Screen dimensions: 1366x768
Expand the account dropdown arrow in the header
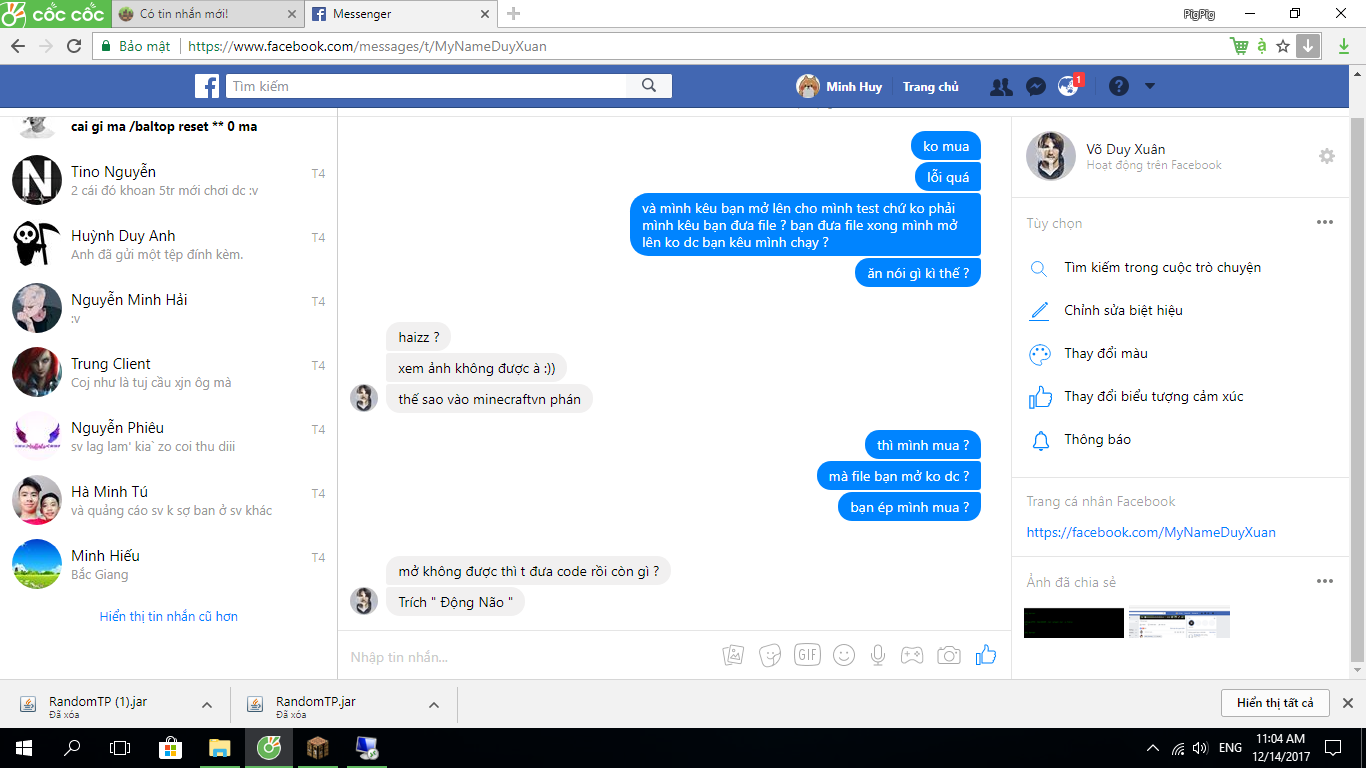tap(1150, 87)
